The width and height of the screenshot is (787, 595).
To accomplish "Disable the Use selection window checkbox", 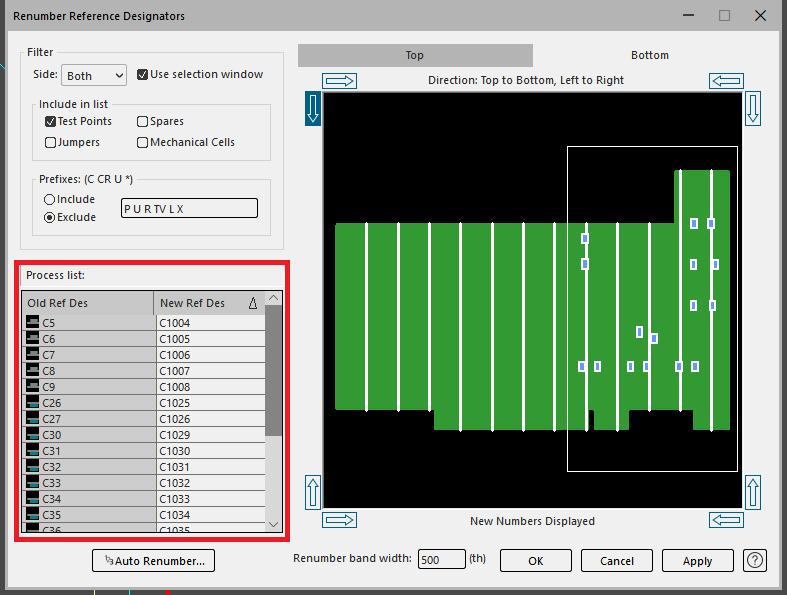I will [x=143, y=75].
